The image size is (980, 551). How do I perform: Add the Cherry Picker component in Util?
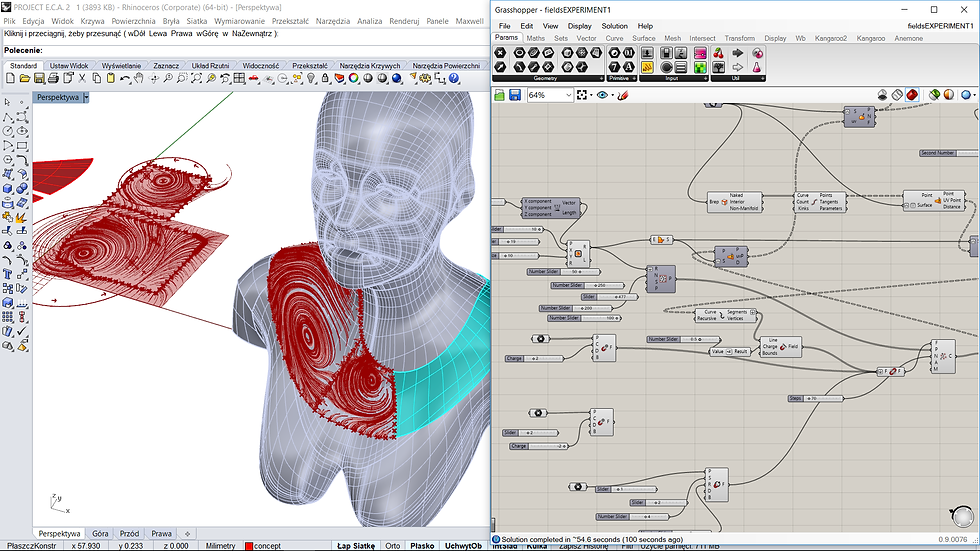click(x=719, y=53)
